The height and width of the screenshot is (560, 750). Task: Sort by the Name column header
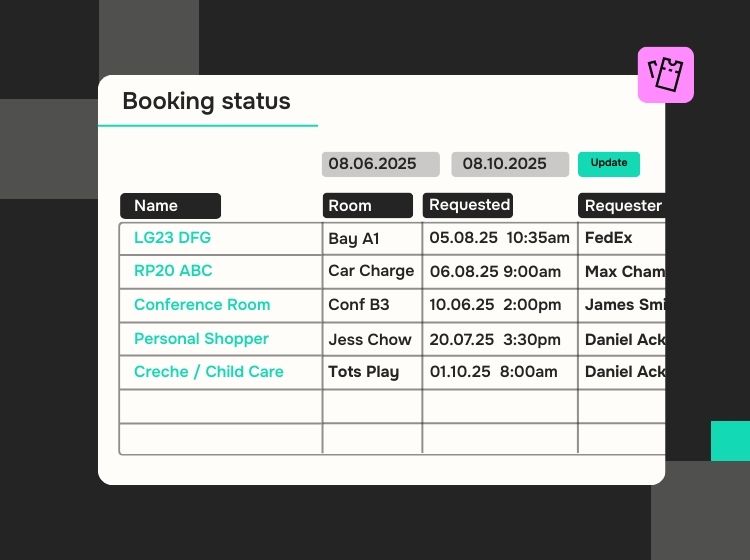[x=170, y=206]
